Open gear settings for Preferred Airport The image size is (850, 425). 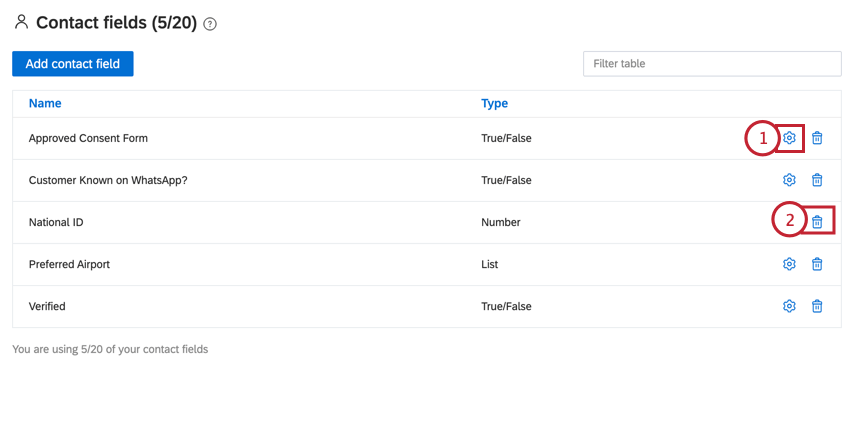click(x=789, y=264)
